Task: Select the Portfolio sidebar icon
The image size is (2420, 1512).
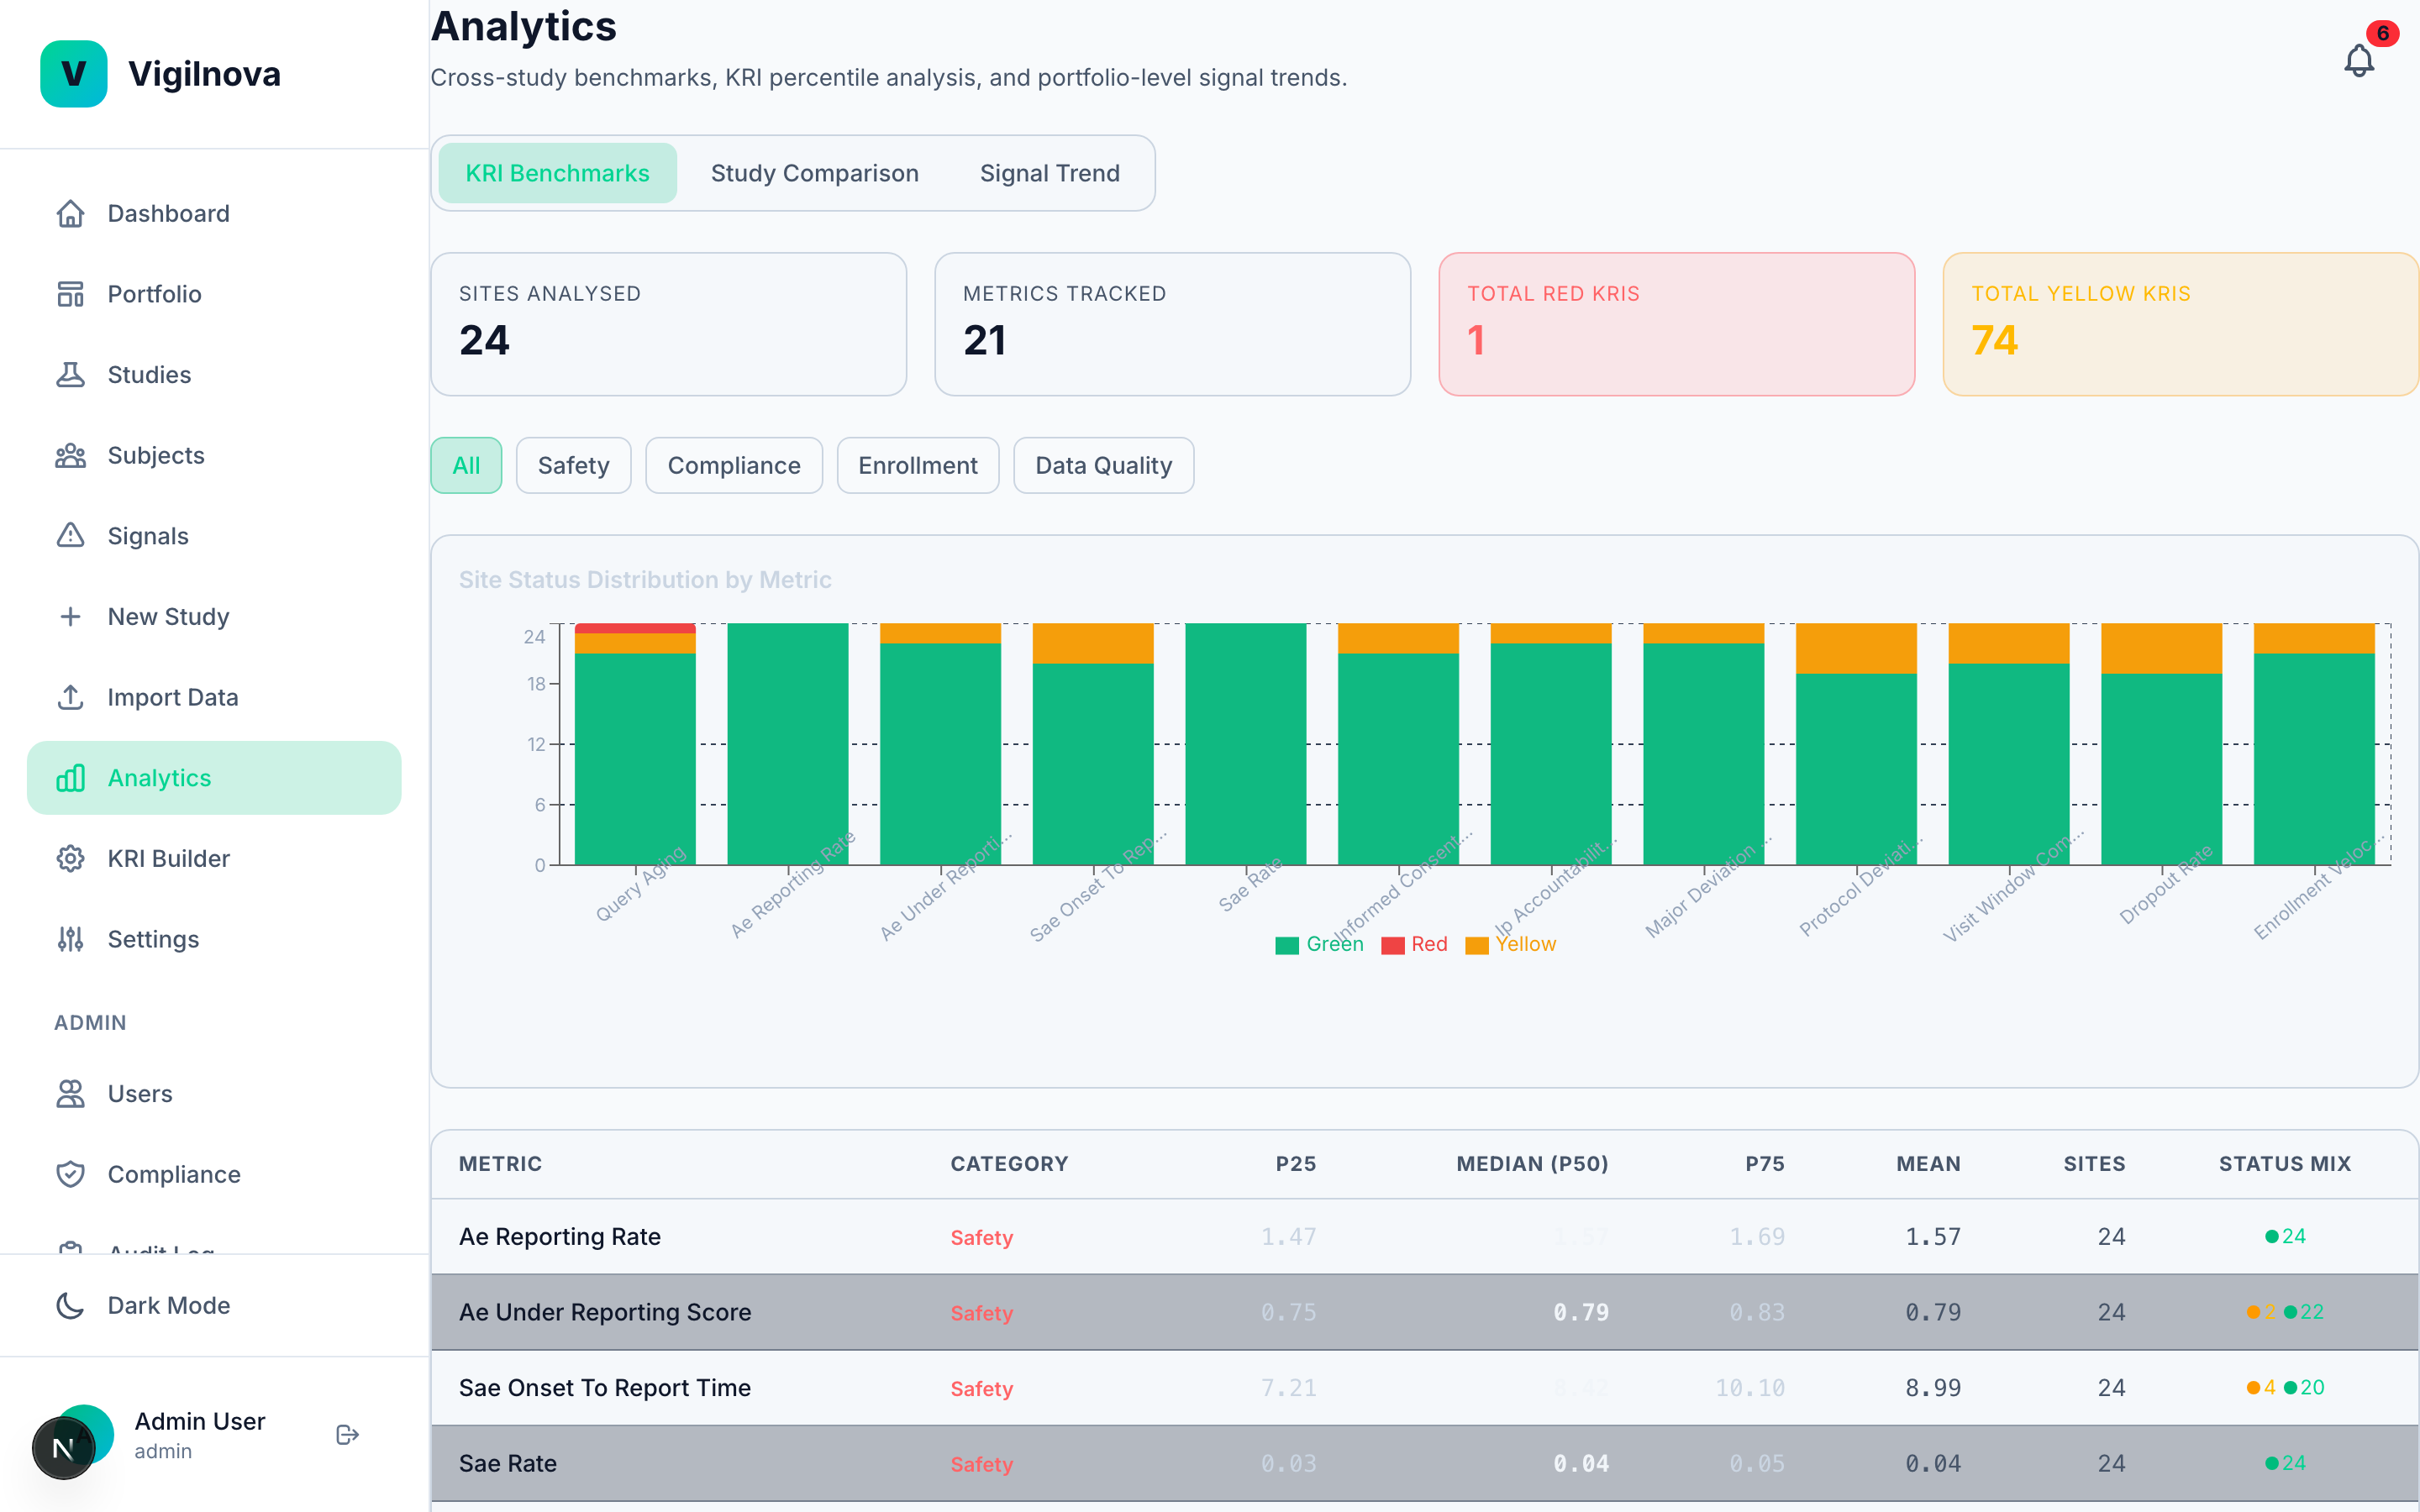Action: pos(70,293)
